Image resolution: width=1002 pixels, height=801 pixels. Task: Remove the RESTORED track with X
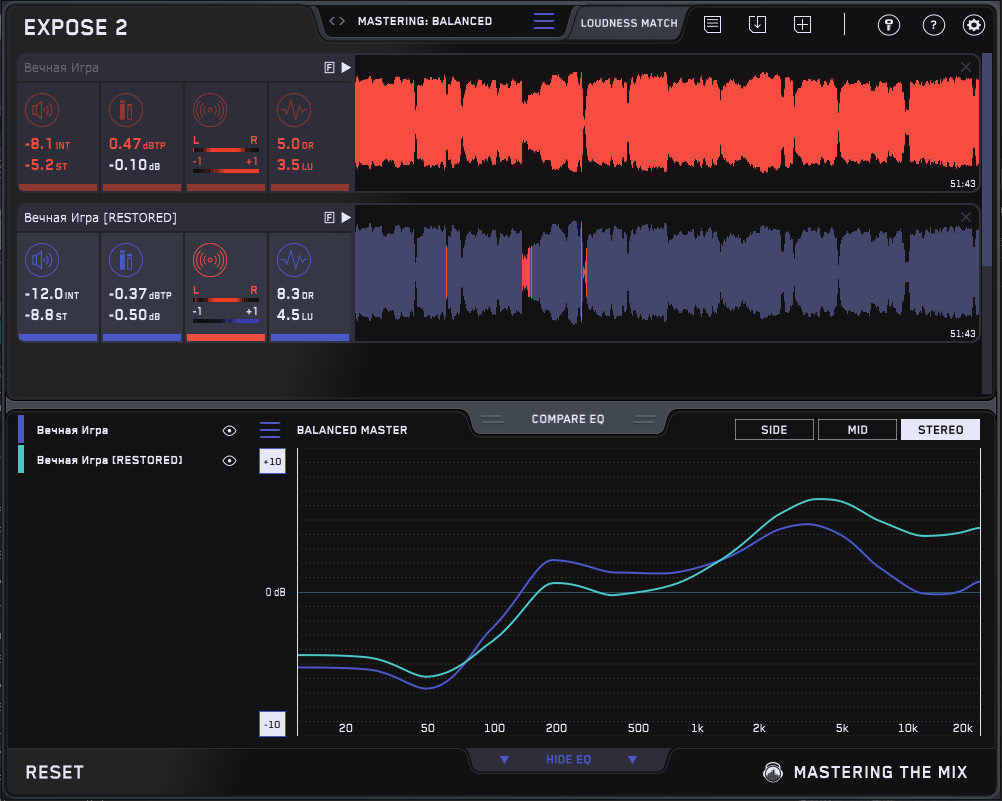coord(966,217)
